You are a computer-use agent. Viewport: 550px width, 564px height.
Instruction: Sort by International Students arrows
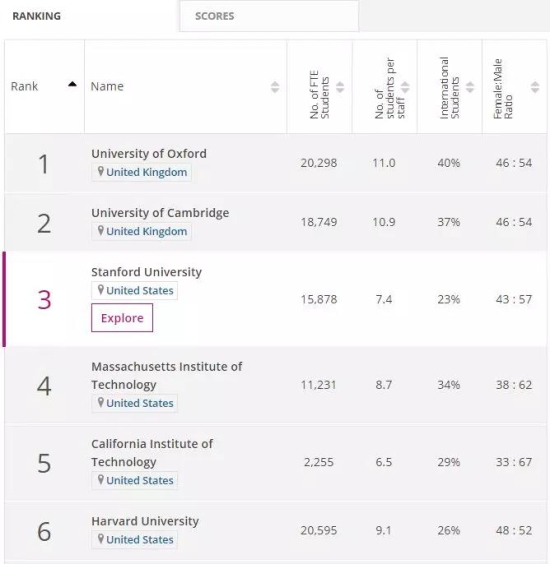tap(470, 87)
